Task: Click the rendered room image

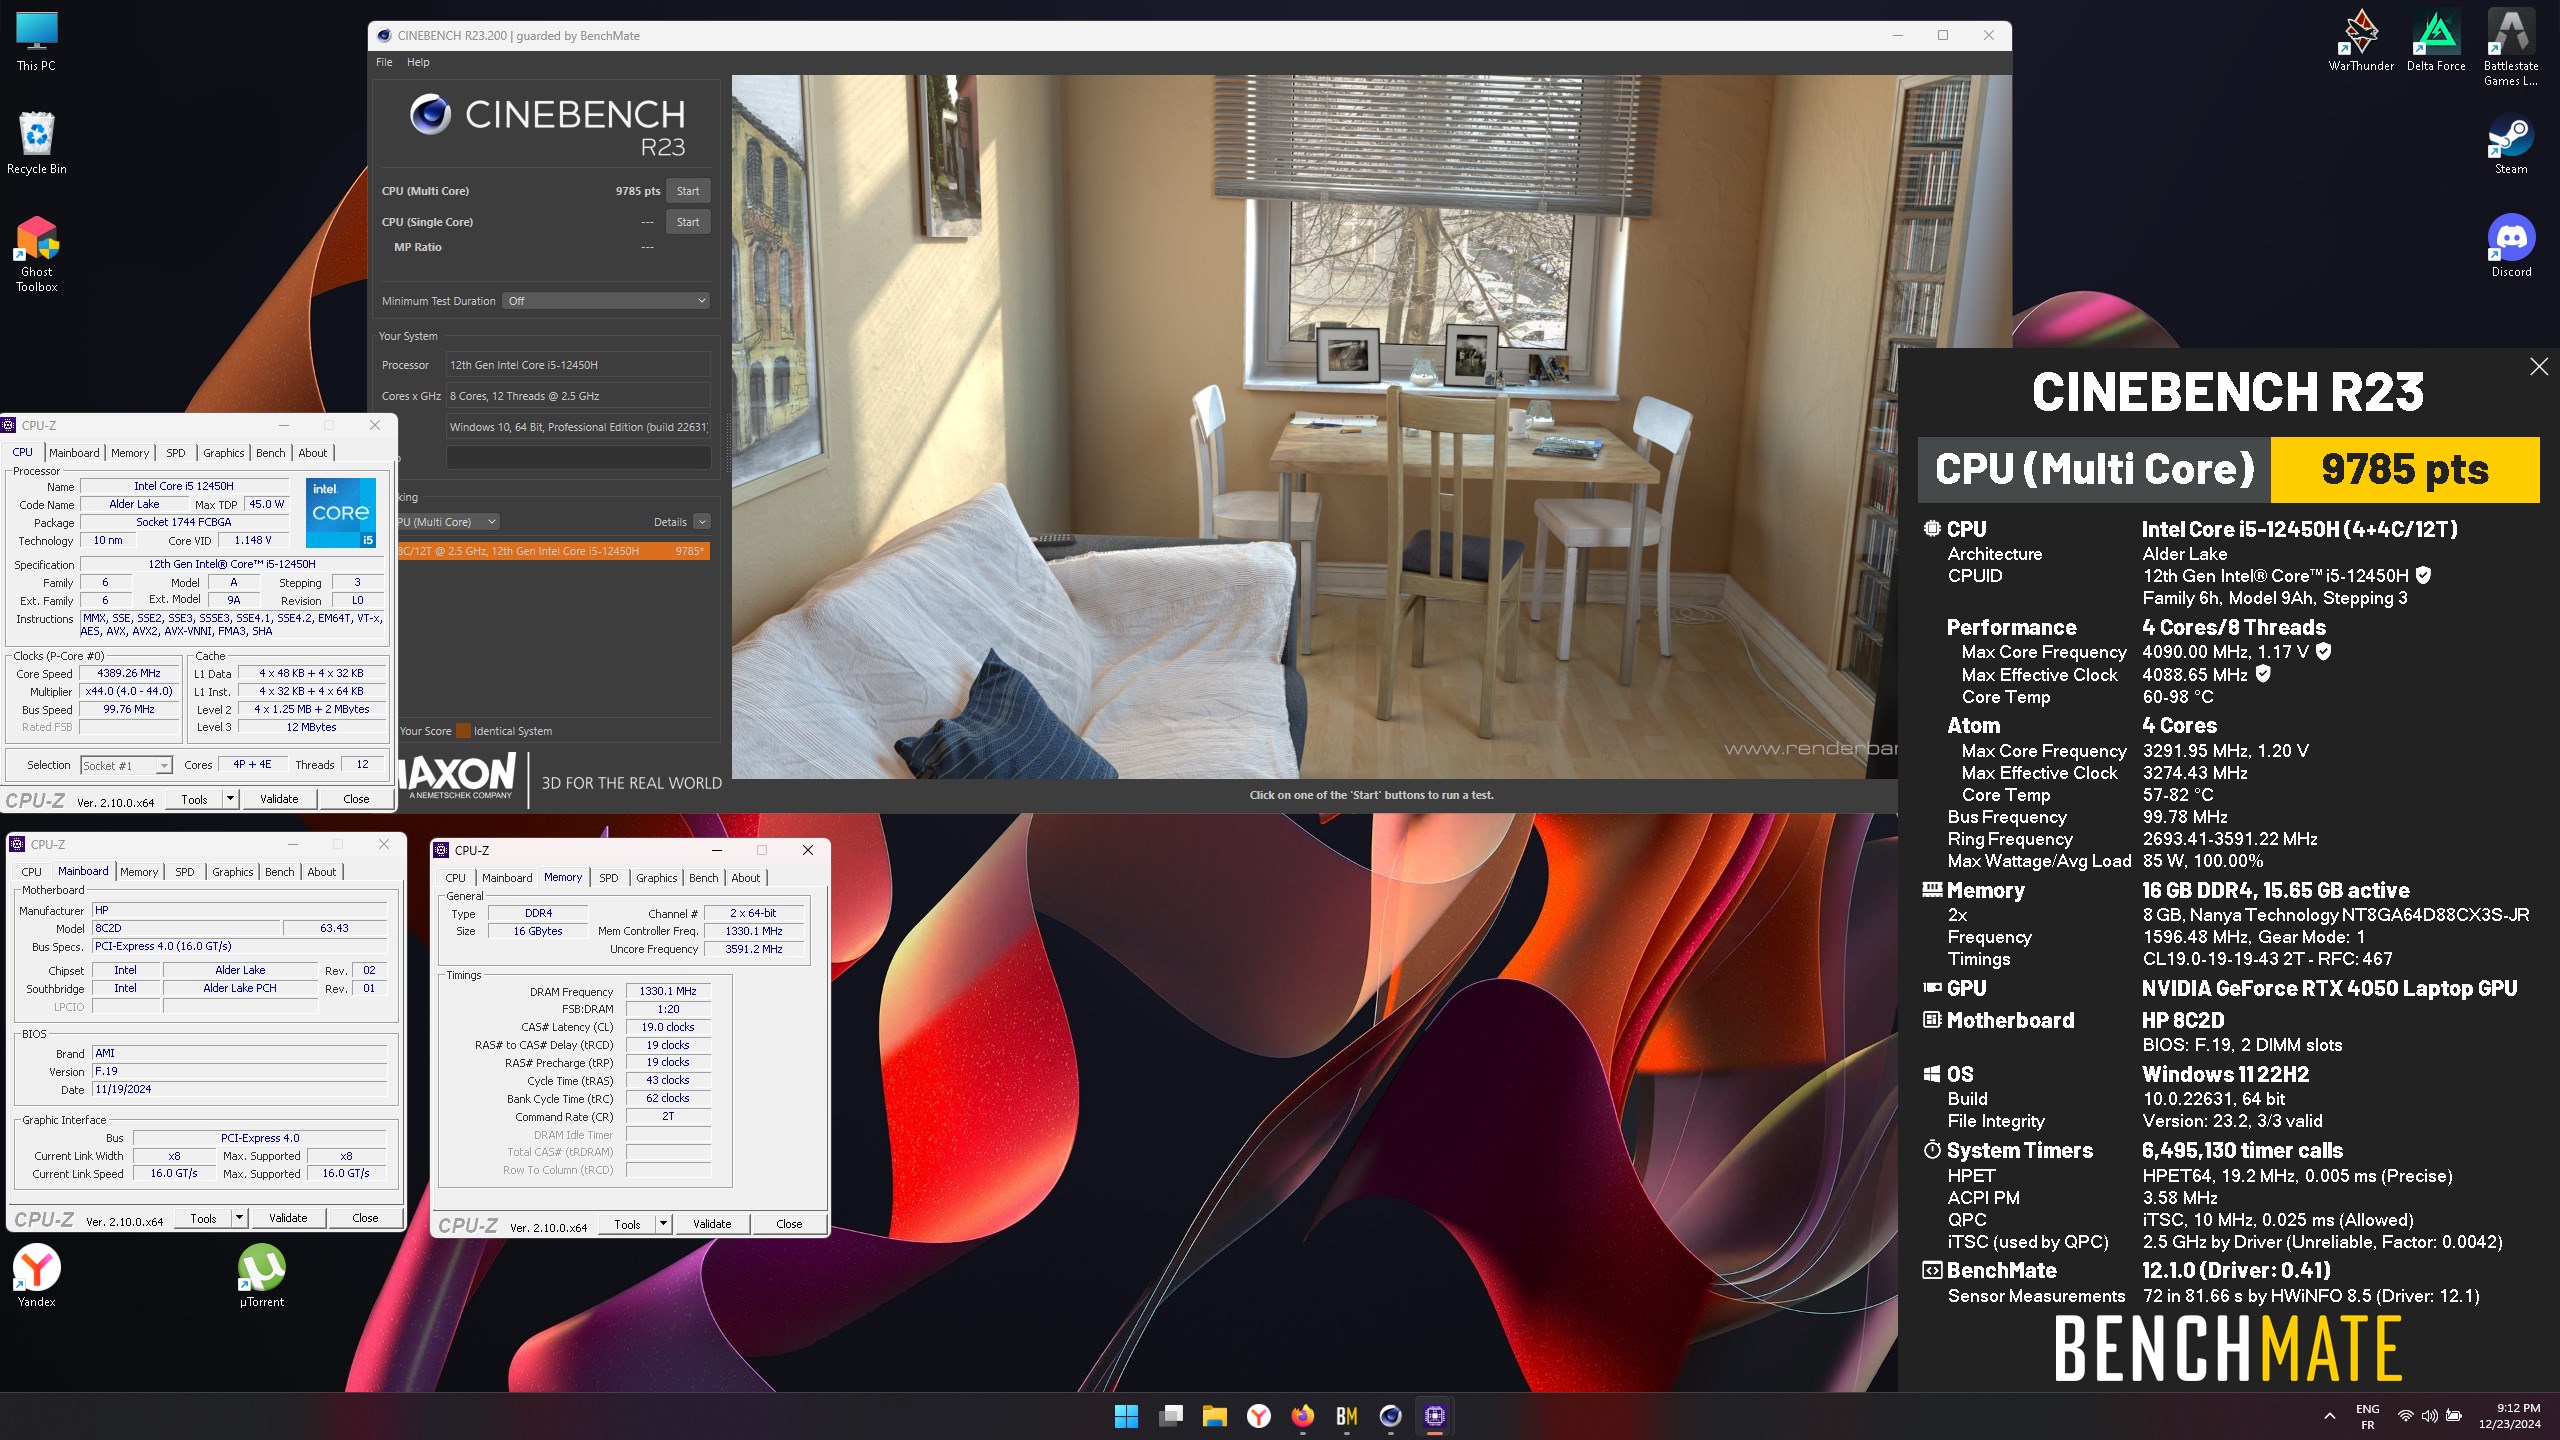Action: (1315, 427)
